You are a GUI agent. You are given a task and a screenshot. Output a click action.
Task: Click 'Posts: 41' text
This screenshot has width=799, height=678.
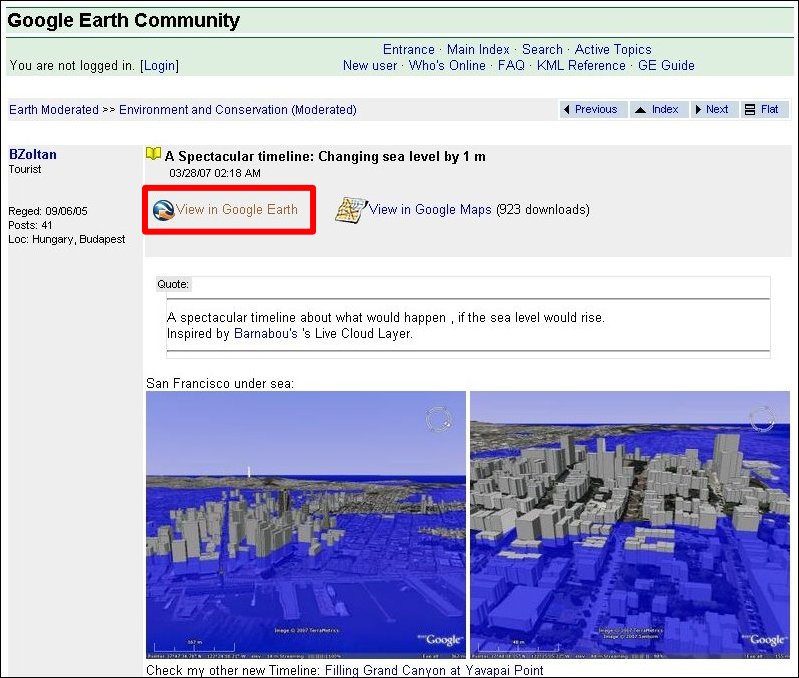[x=30, y=225]
